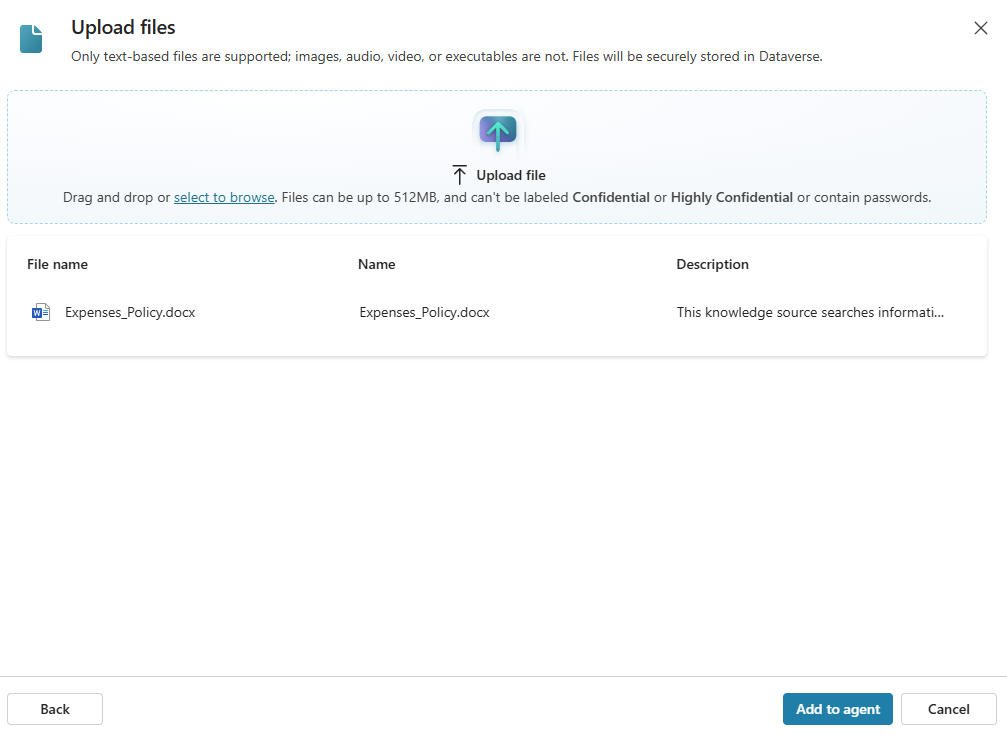Click the Description column header
The height and width of the screenshot is (734, 1007).
coord(712,264)
